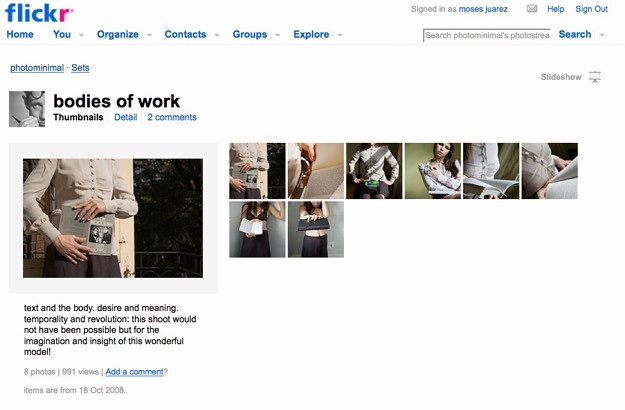Click the Flickr logo
Screen dimensions: 625x410
coord(39,13)
